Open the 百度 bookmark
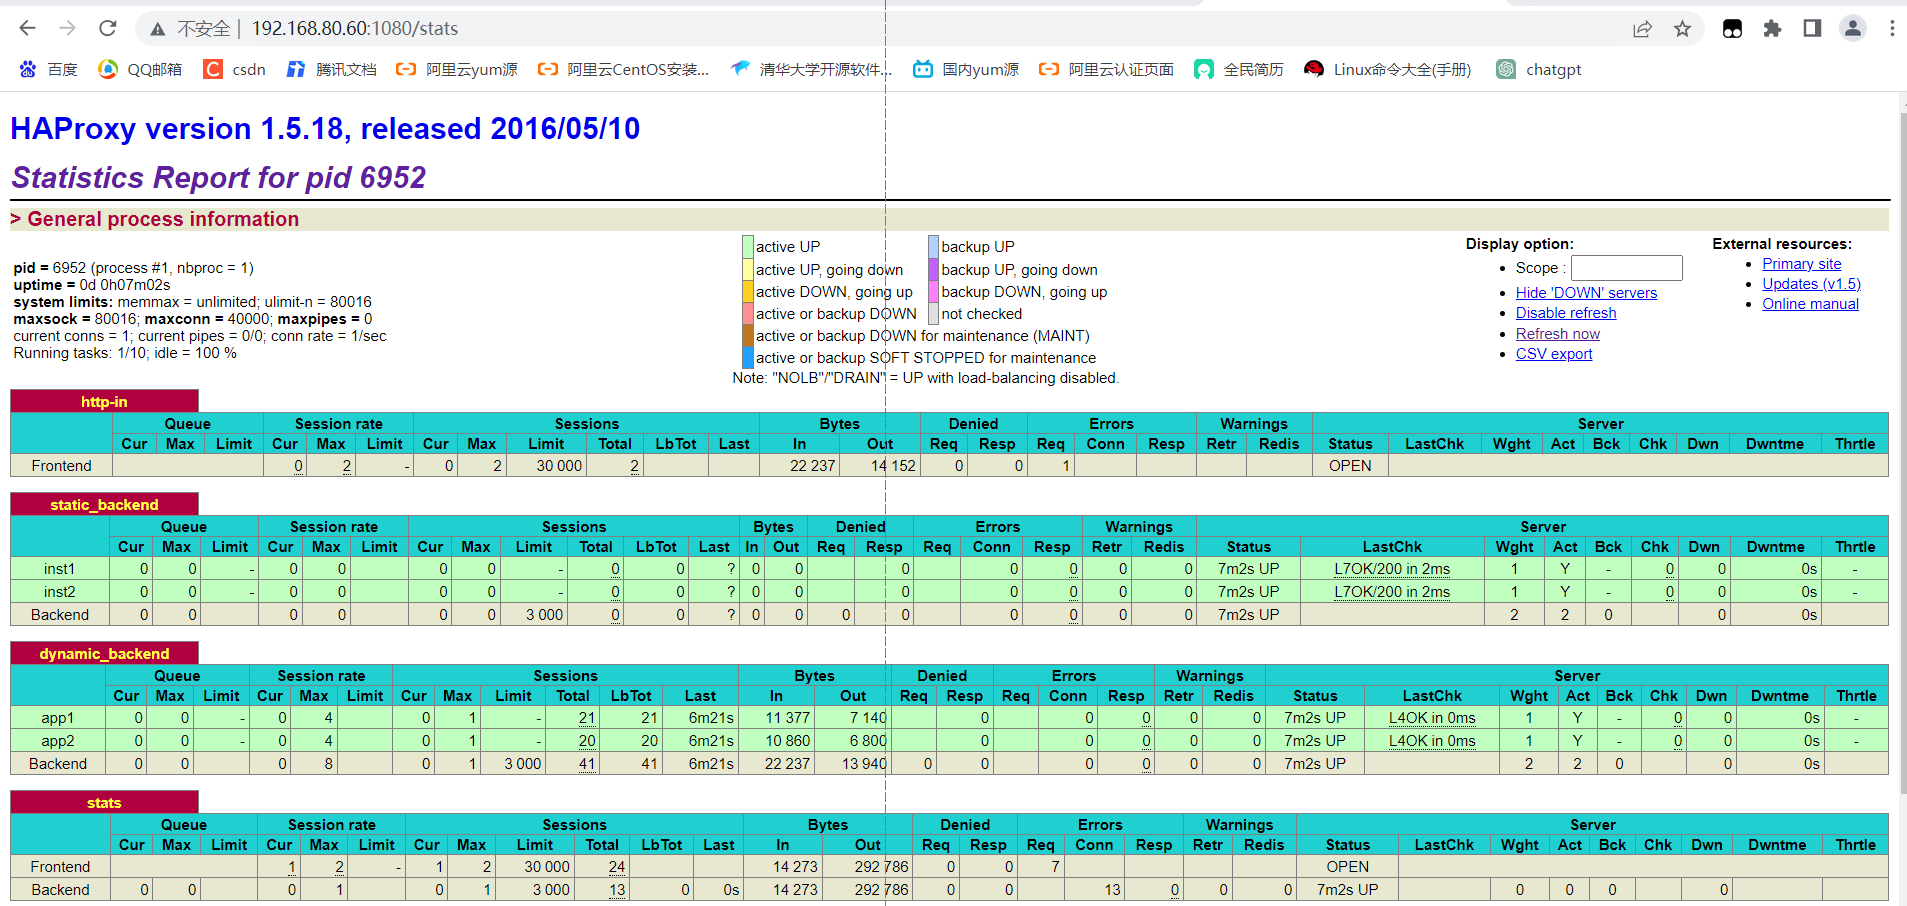Image resolution: width=1907 pixels, height=906 pixels. tap(48, 69)
